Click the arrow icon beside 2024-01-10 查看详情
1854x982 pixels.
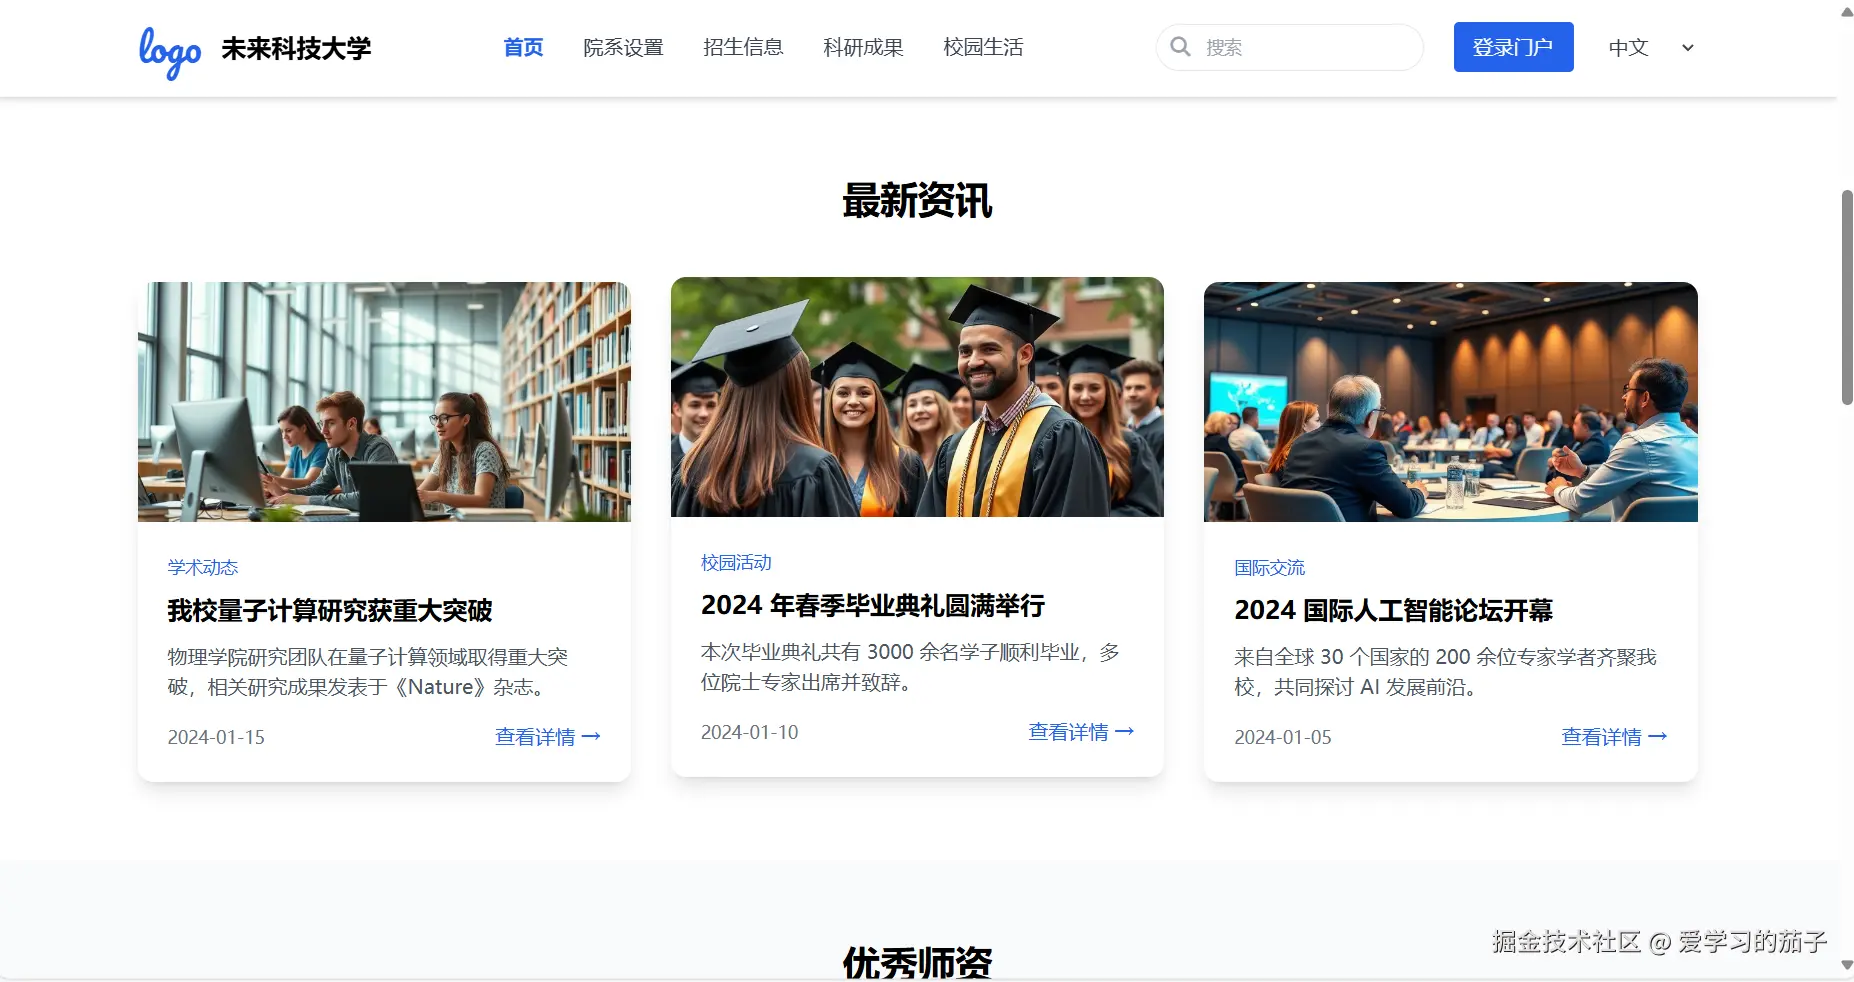1124,731
